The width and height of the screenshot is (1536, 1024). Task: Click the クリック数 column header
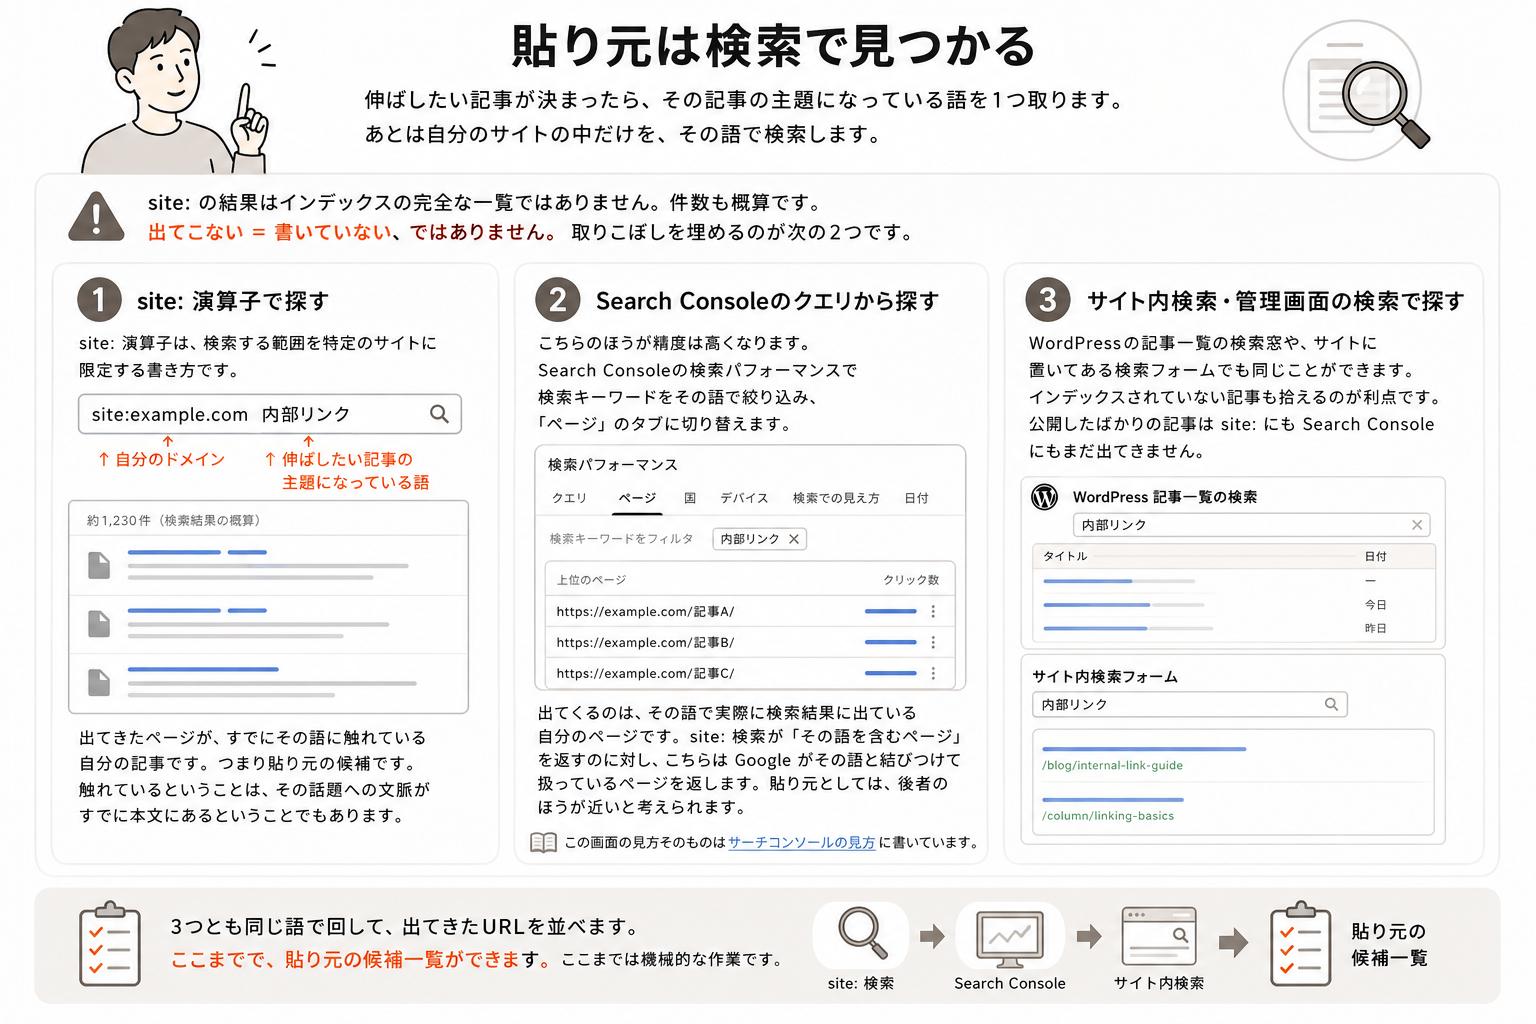pyautogui.click(x=911, y=580)
